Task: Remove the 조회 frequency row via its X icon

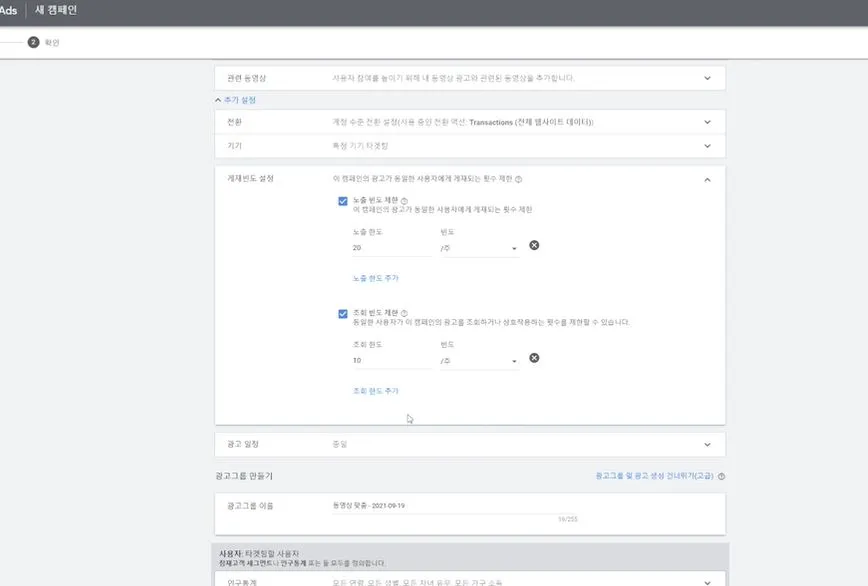Action: click(x=534, y=357)
